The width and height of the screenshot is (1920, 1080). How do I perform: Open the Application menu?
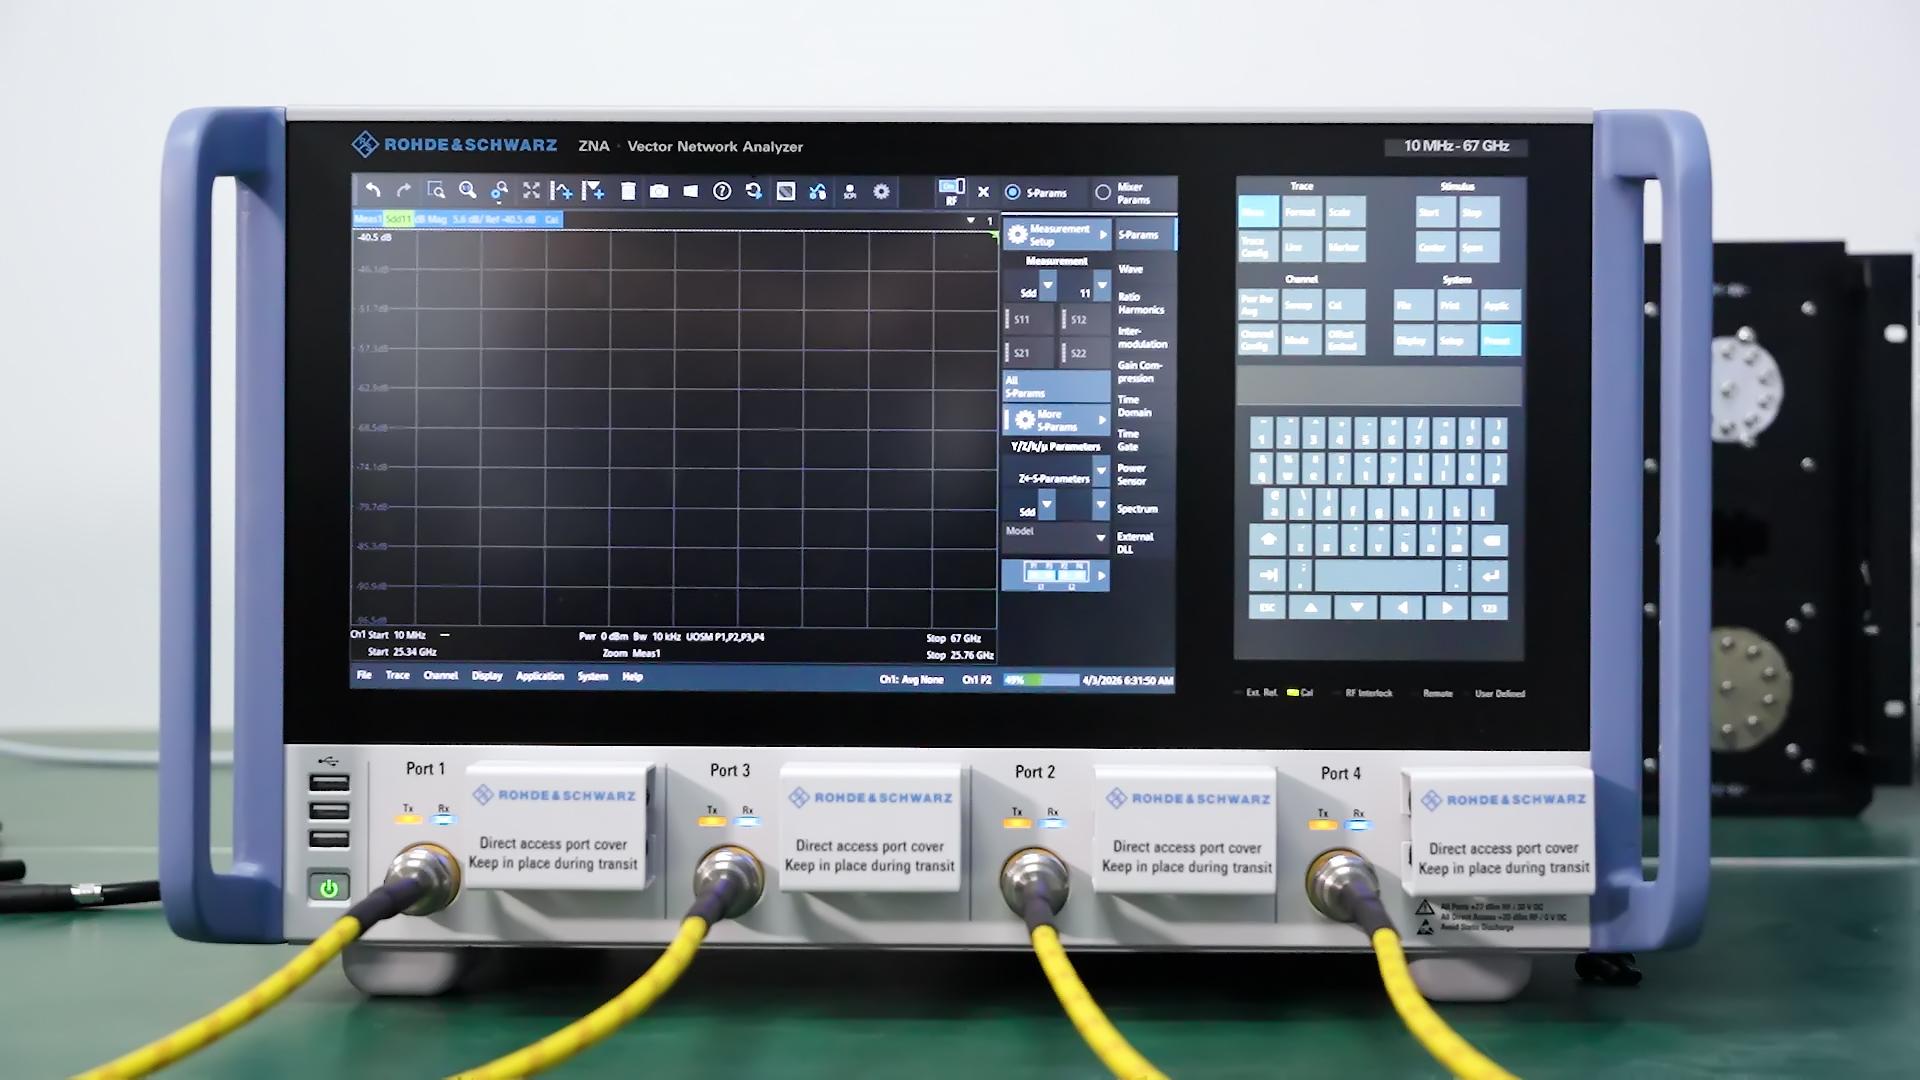point(540,676)
